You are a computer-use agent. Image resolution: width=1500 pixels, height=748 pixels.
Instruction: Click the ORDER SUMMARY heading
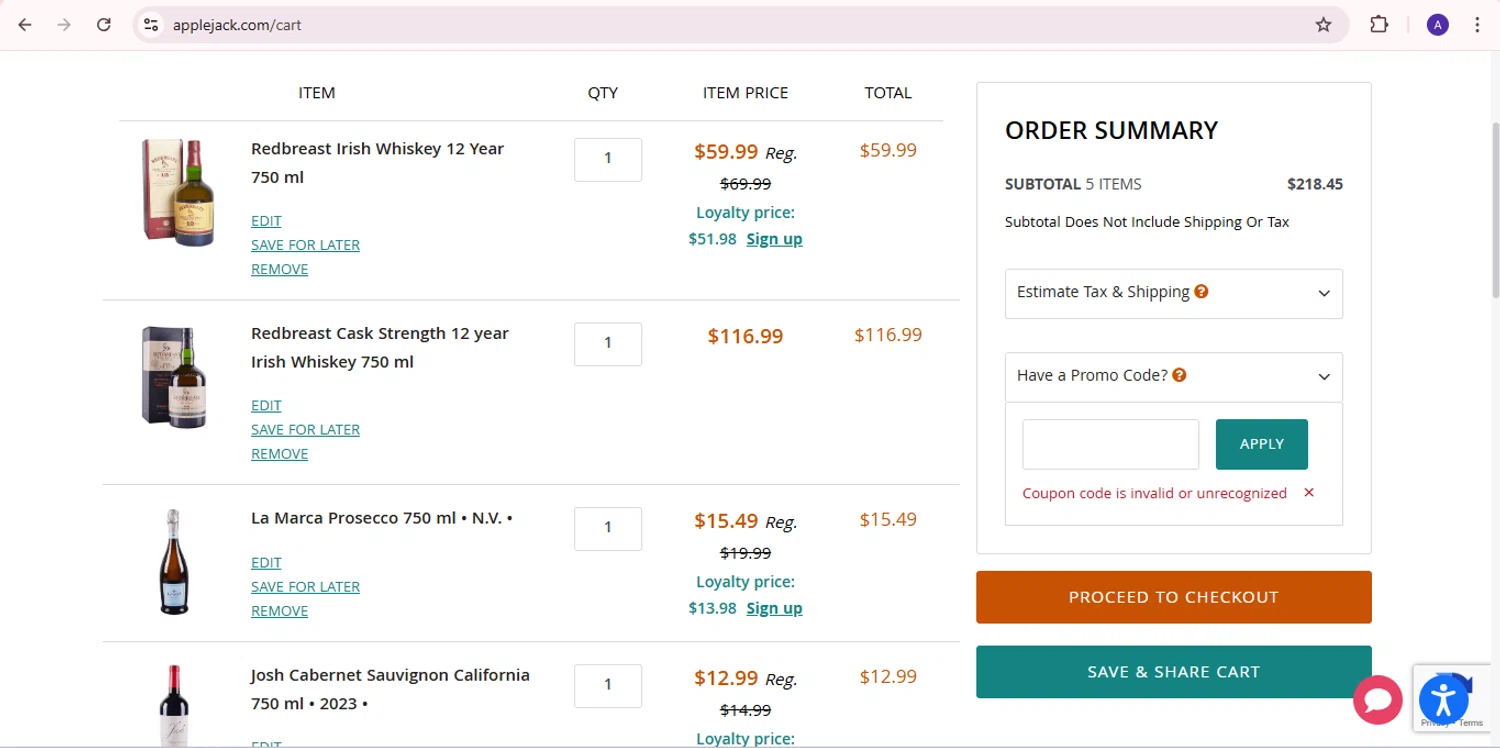click(x=1111, y=131)
